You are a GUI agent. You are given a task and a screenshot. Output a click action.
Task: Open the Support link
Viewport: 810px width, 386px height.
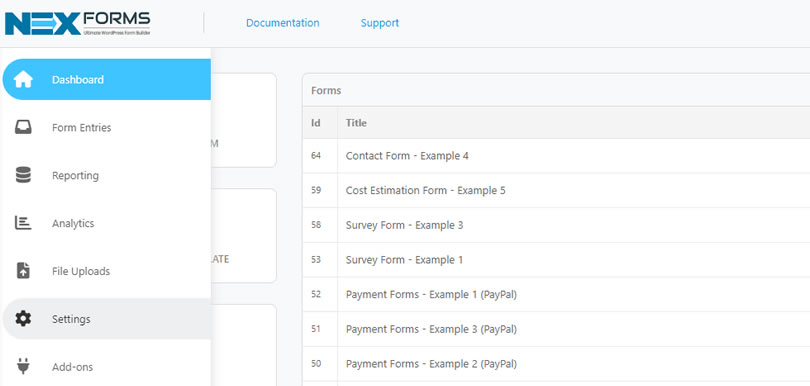point(380,23)
